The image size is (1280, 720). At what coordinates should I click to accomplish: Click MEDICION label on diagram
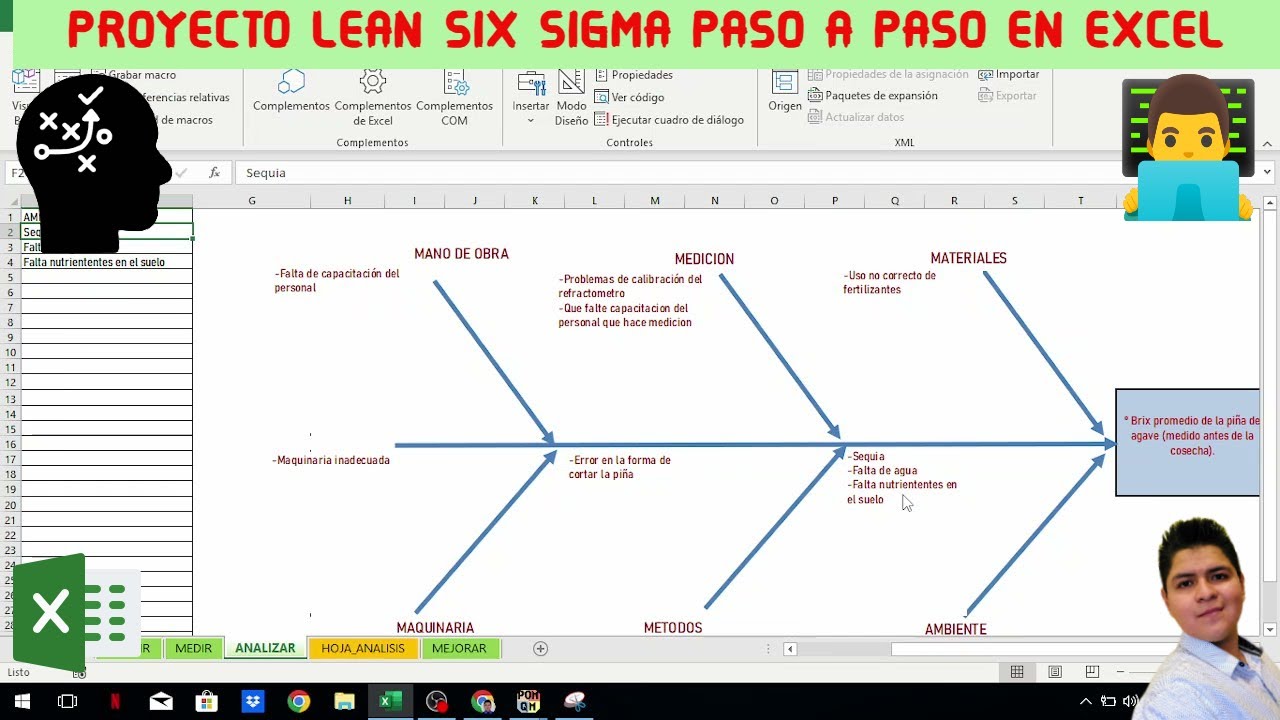704,259
